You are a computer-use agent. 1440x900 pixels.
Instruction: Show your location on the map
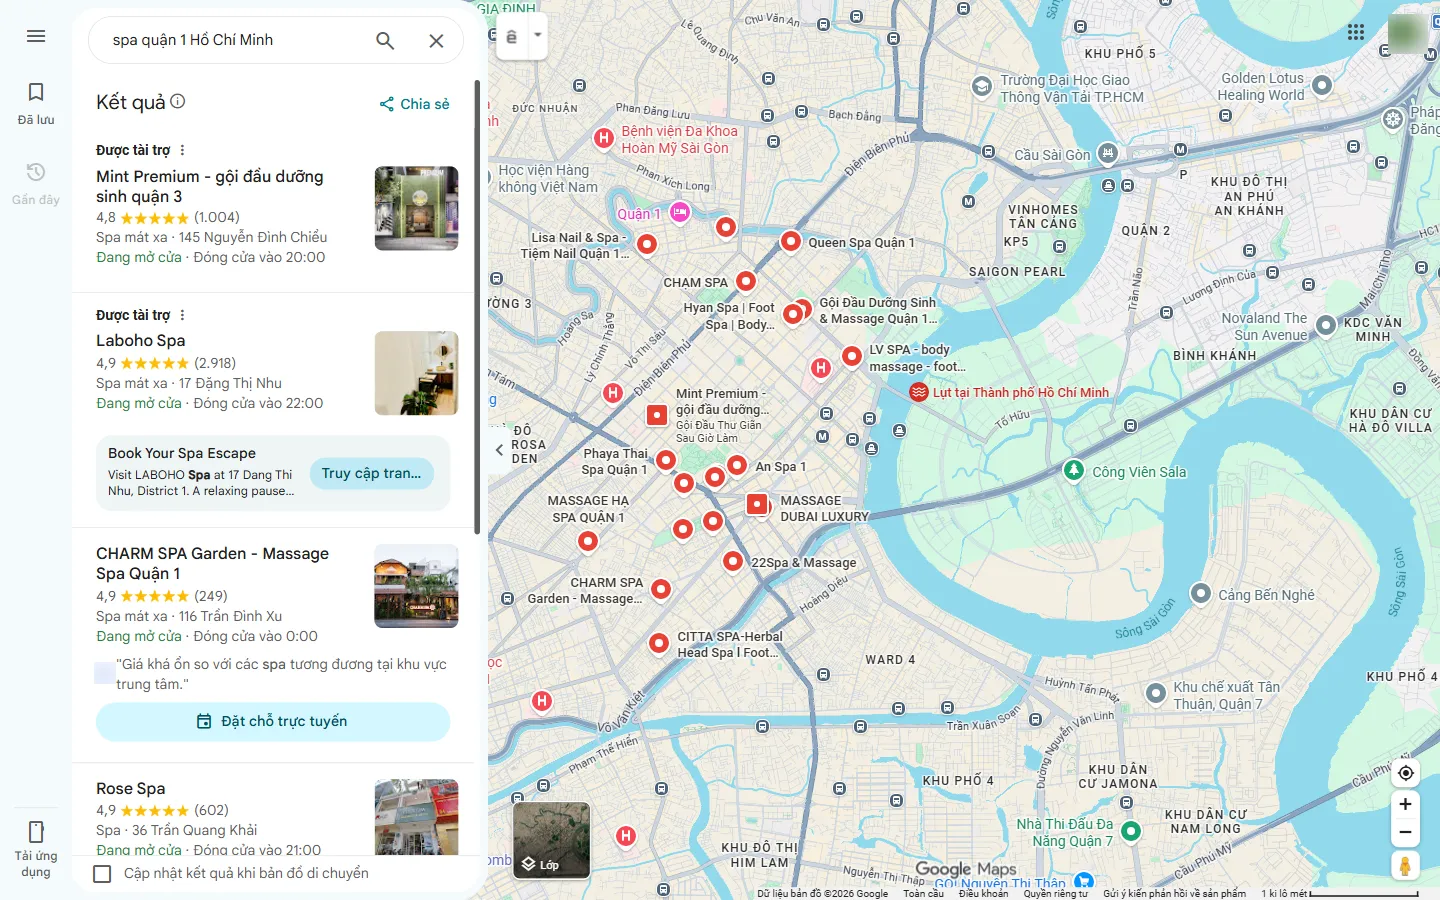click(x=1405, y=773)
